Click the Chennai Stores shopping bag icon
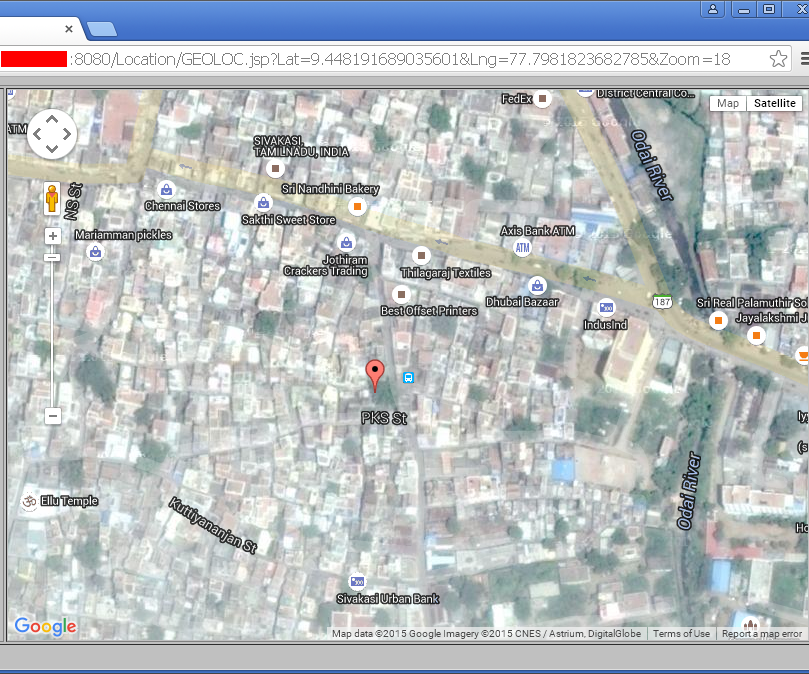The width and height of the screenshot is (809, 674). [x=166, y=189]
